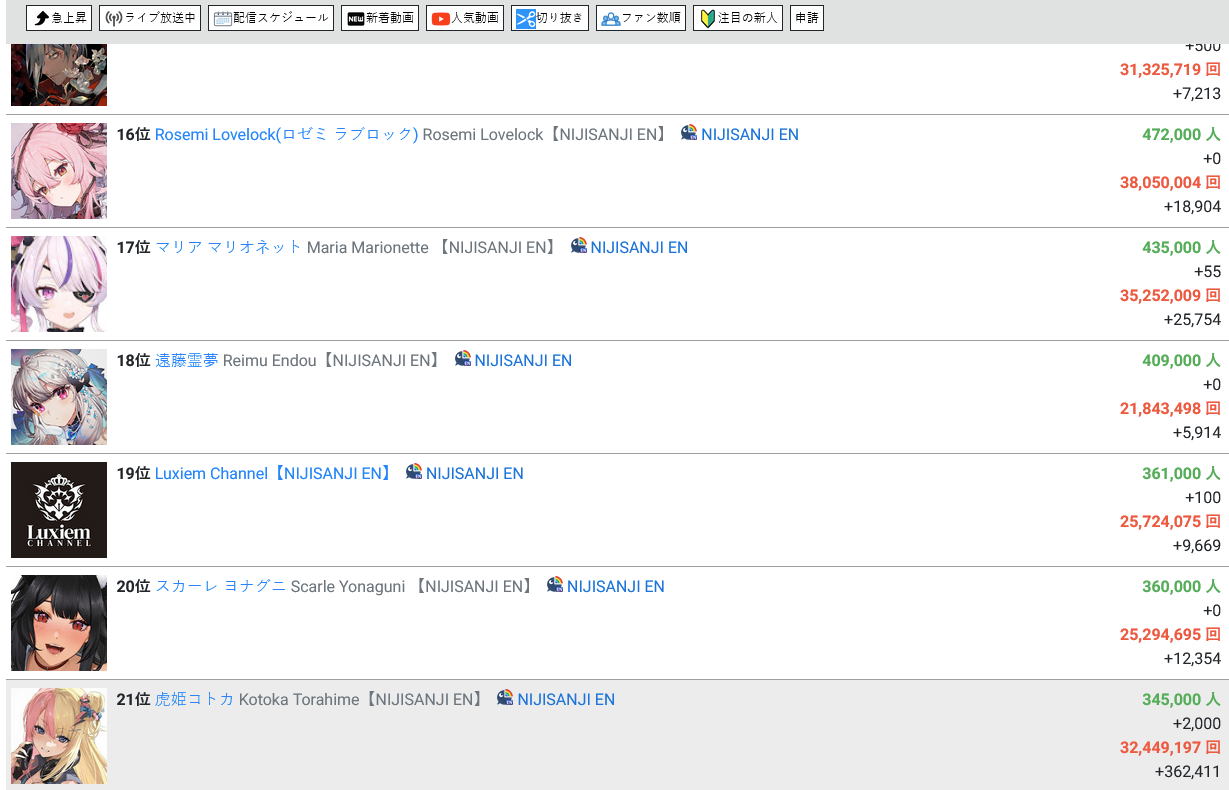Click the NIJISANJI EN link in Rosemi's row
1229x790 pixels.
[750, 134]
